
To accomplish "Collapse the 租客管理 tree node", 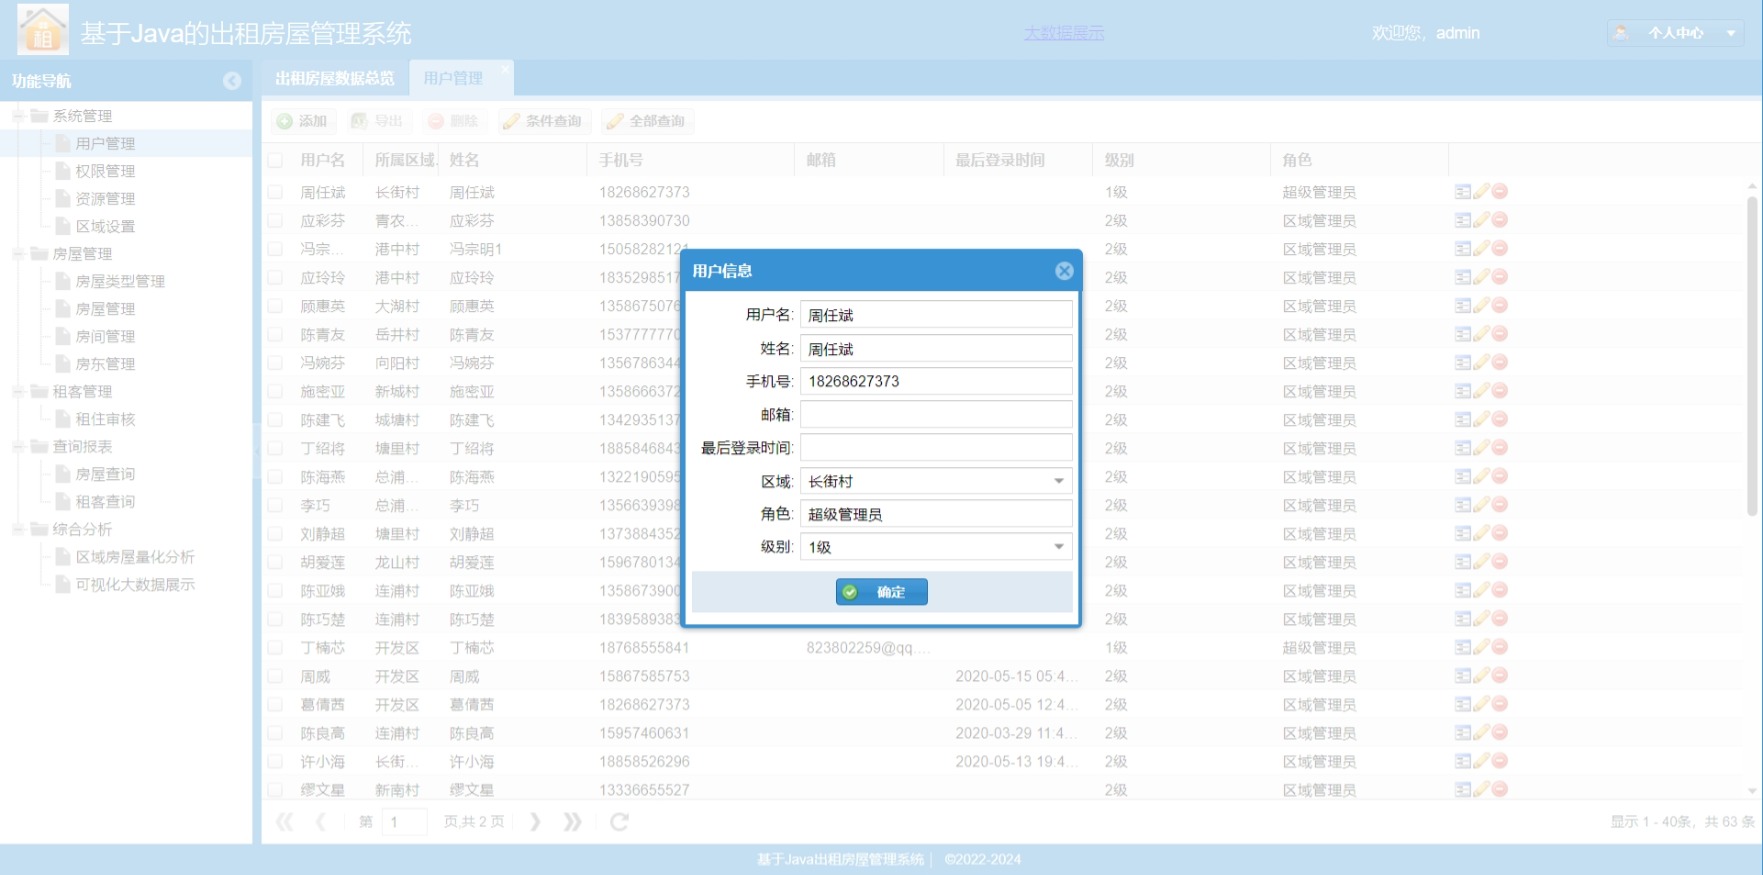I will click(x=18, y=392).
